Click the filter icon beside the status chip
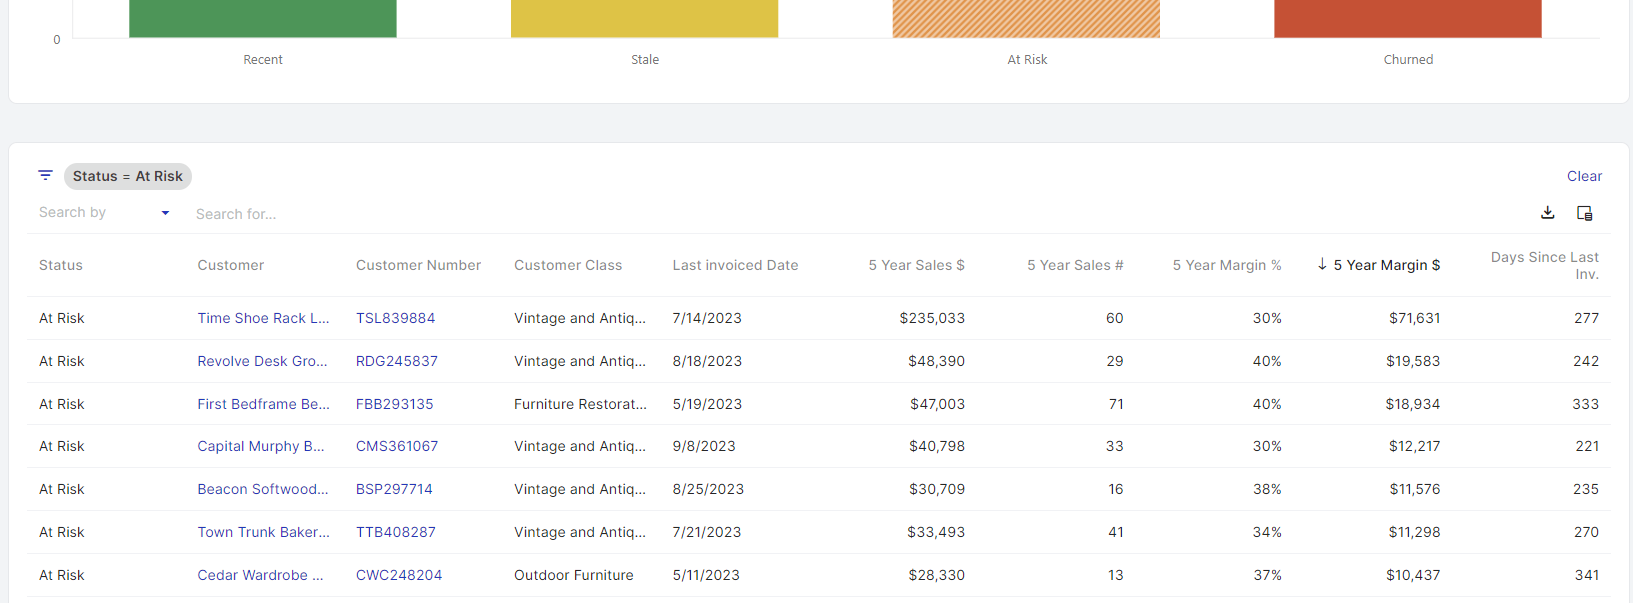The height and width of the screenshot is (603, 1633). [45, 175]
